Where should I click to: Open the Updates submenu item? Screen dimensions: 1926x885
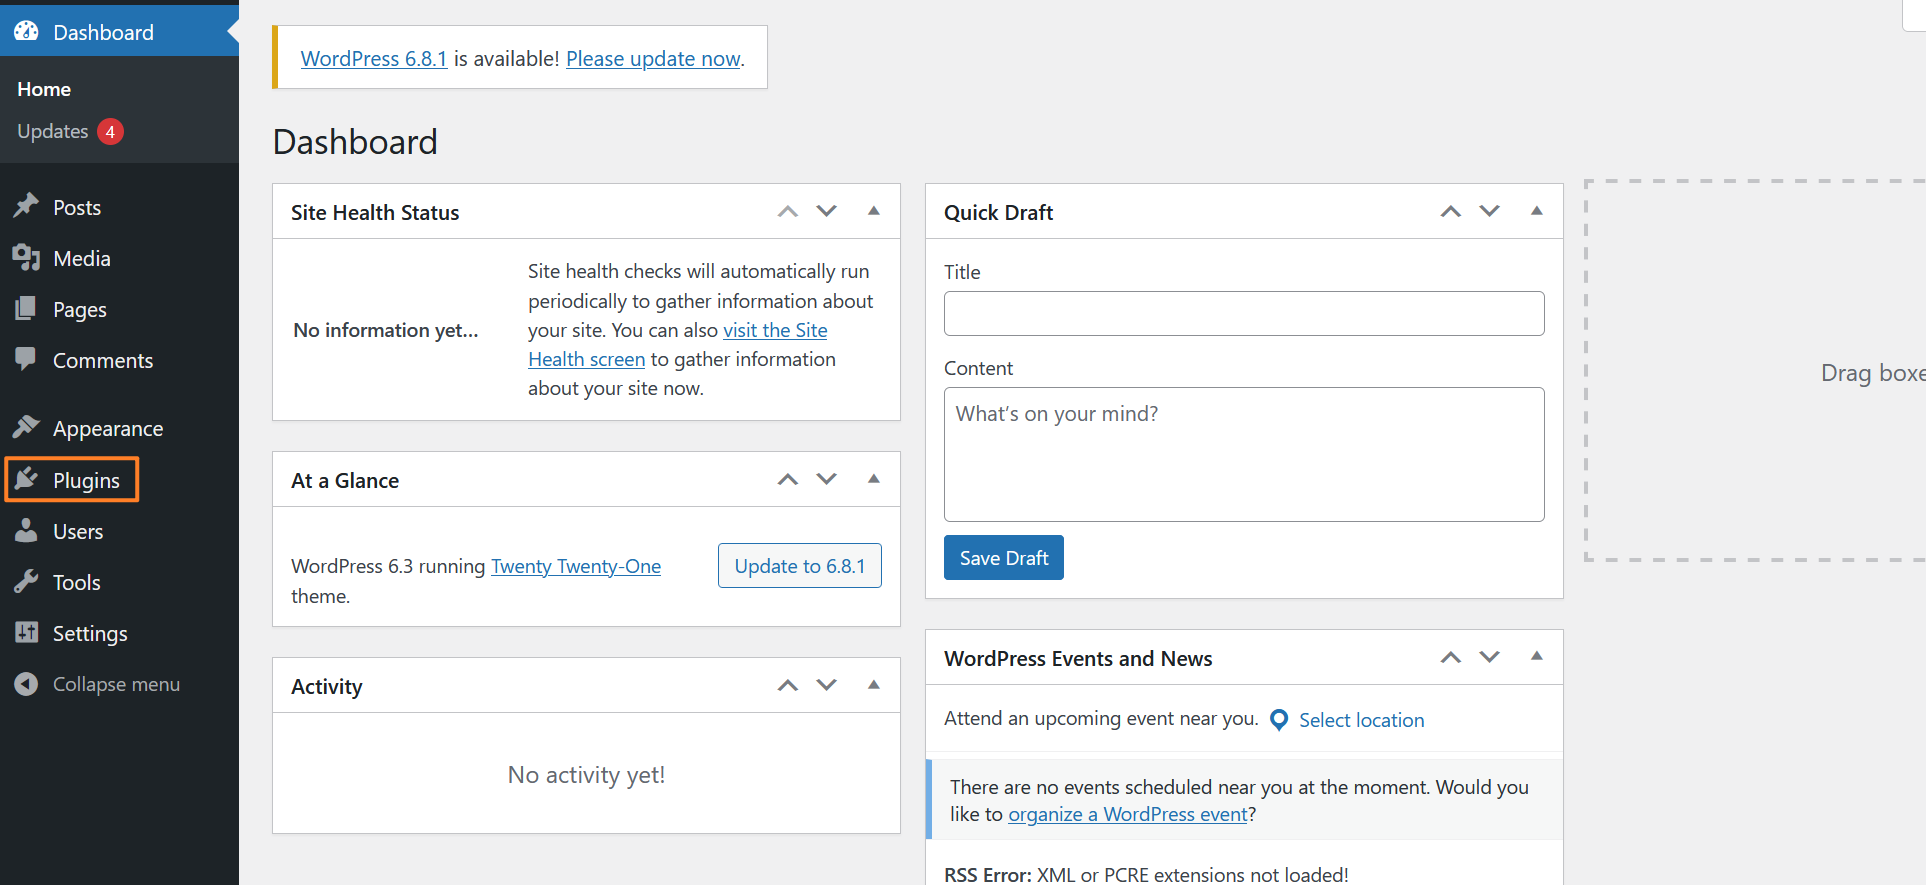[70, 131]
